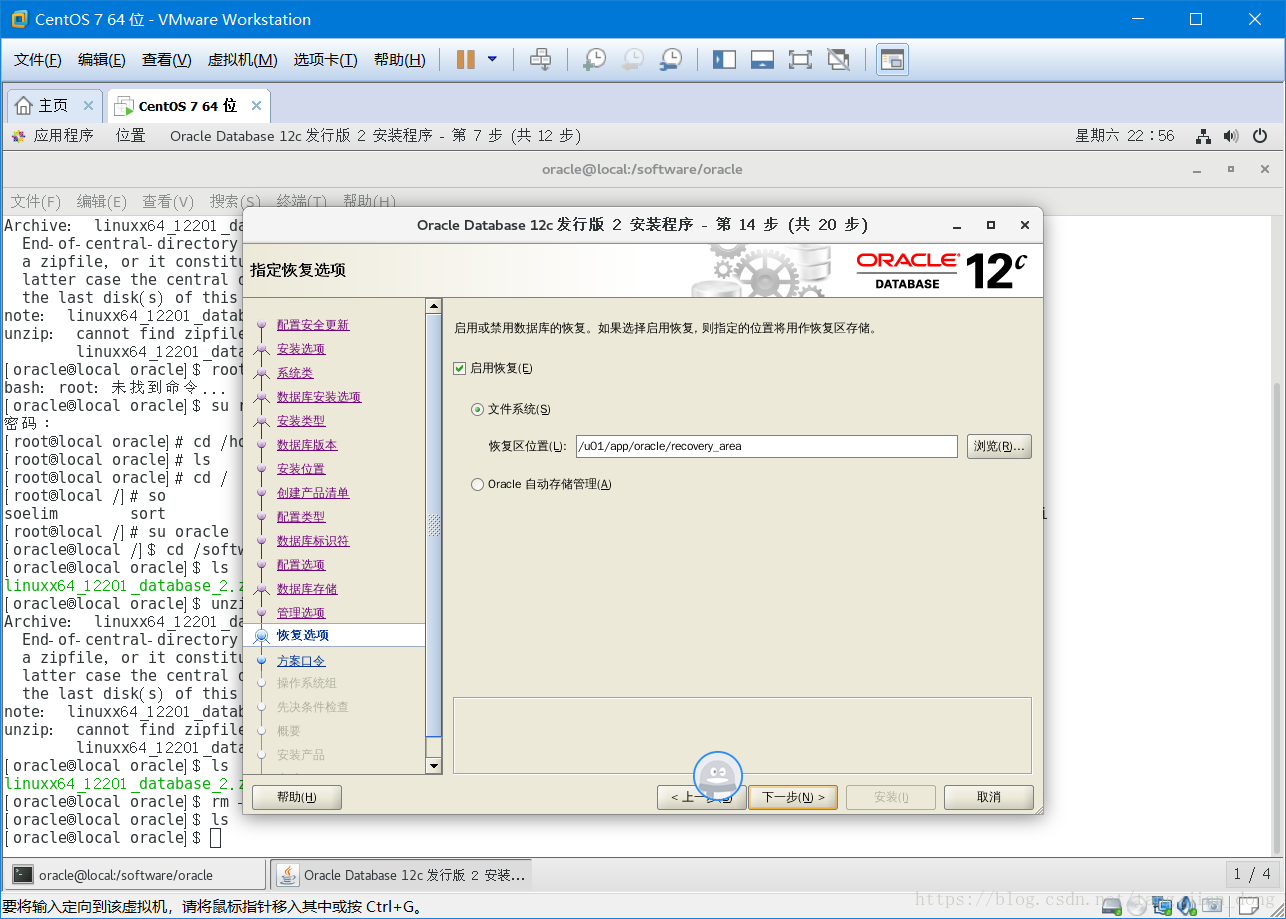Toggle the library sidebar view icon
Screen dimensions: 1286x919
coord(724,60)
